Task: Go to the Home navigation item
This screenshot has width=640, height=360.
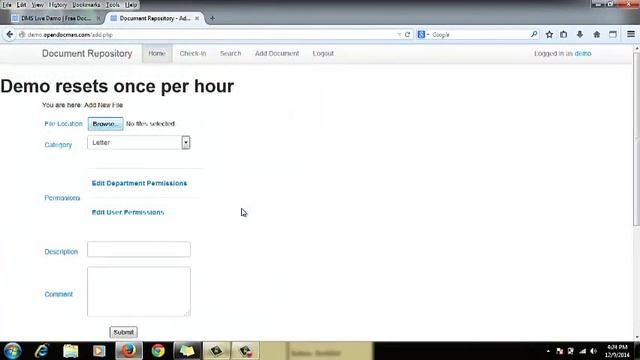Action: point(157,53)
